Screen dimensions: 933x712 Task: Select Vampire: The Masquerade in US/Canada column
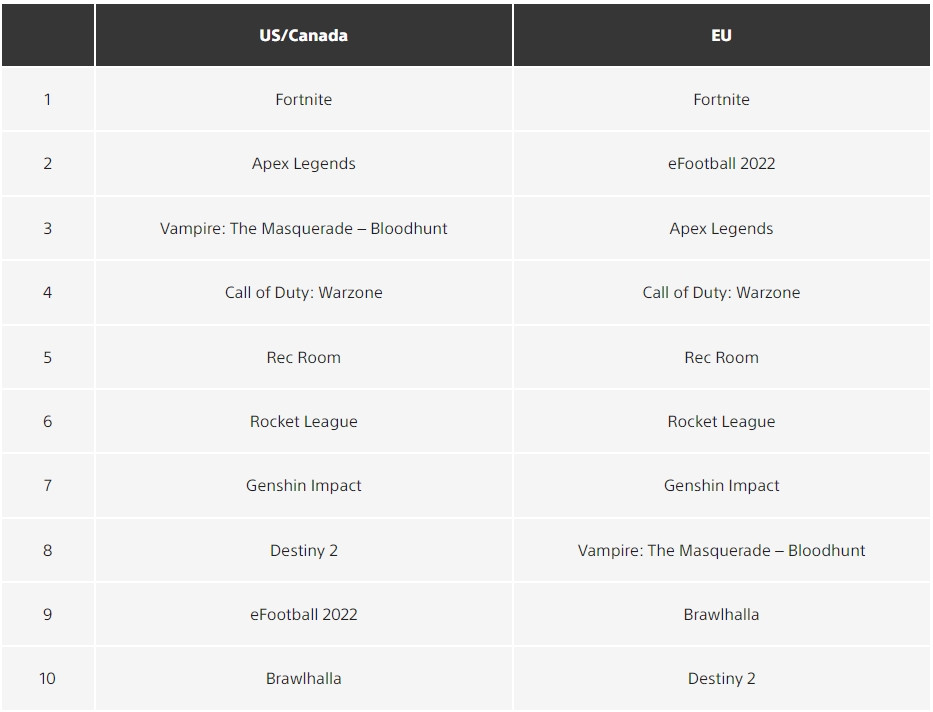303,228
